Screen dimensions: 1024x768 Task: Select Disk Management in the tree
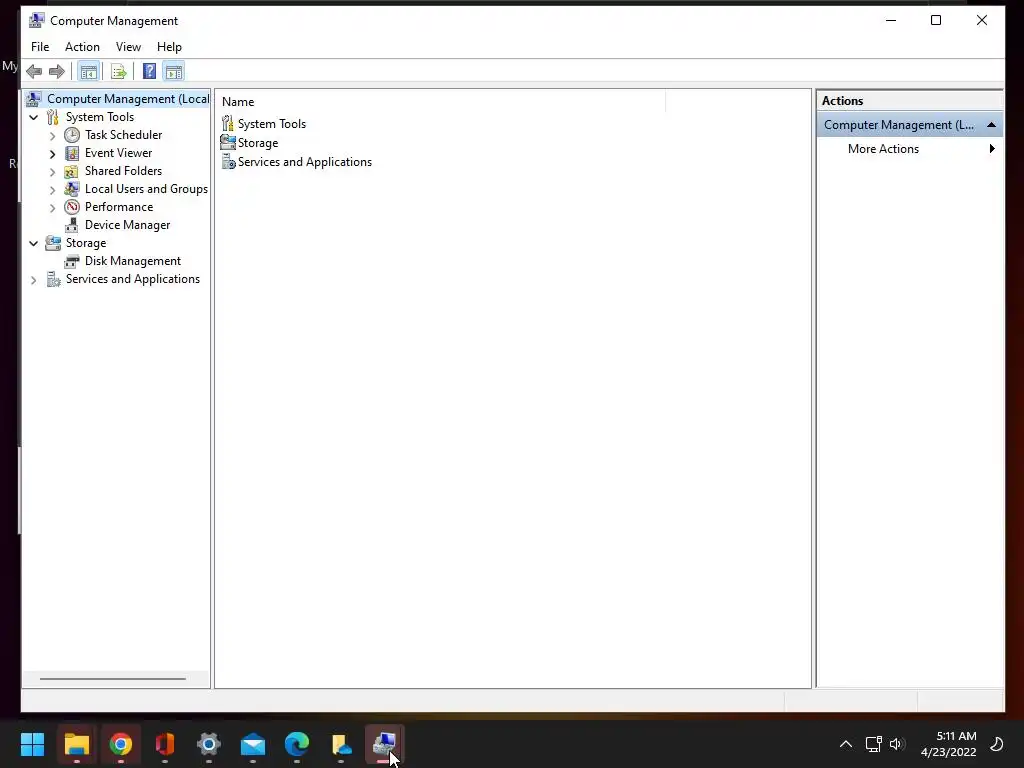pyautogui.click(x=133, y=261)
